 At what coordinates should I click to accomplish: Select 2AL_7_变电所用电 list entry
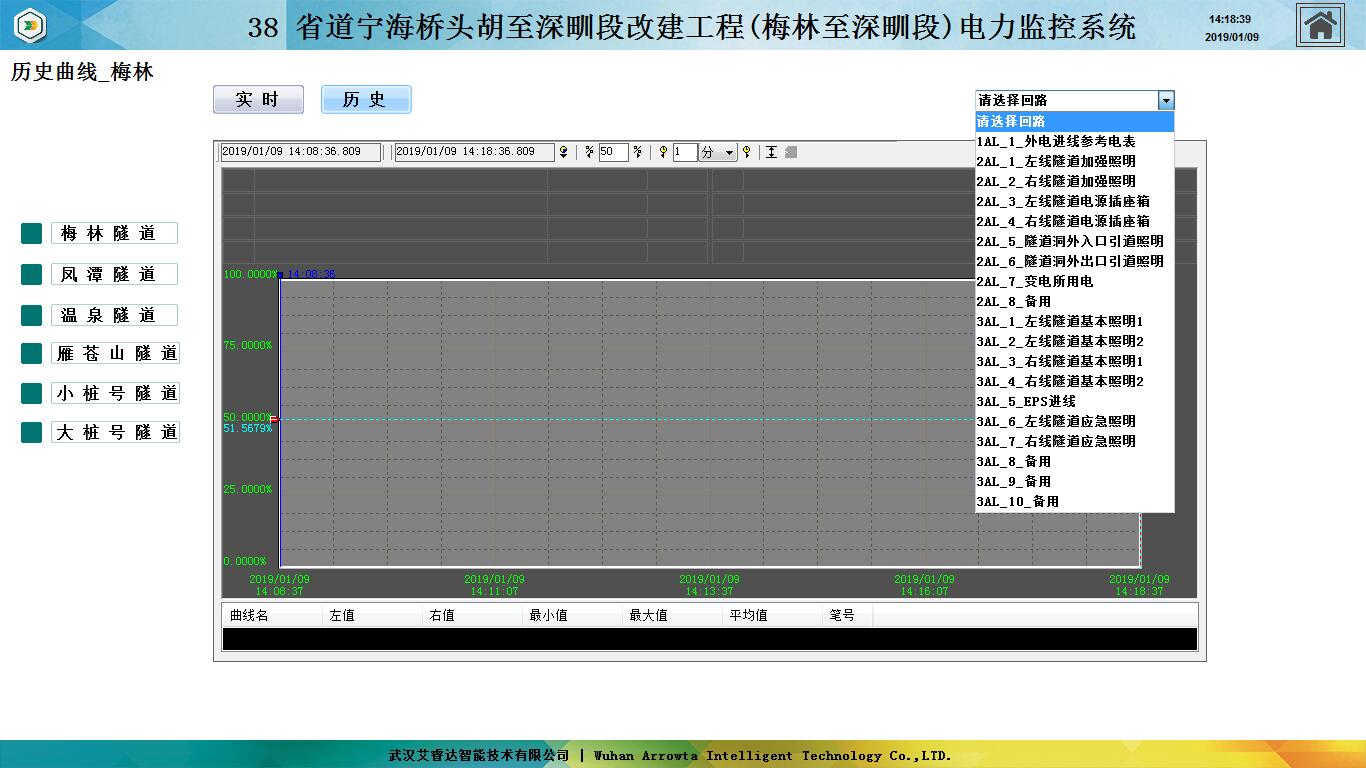point(1034,281)
